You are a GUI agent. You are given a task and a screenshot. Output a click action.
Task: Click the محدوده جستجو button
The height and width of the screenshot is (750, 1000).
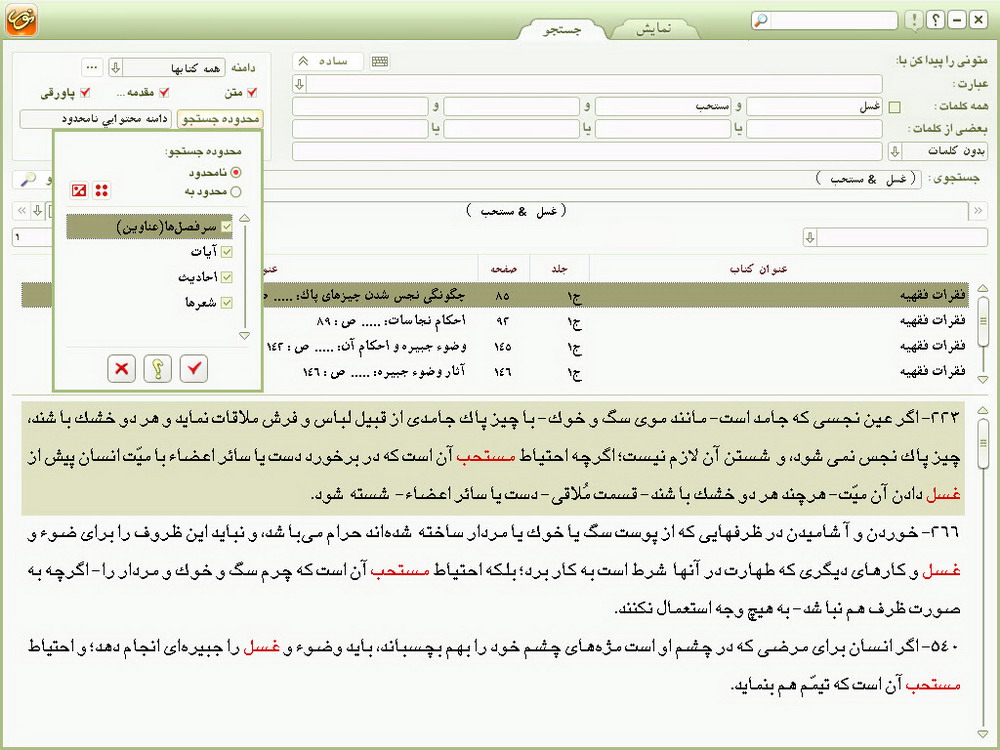220,119
